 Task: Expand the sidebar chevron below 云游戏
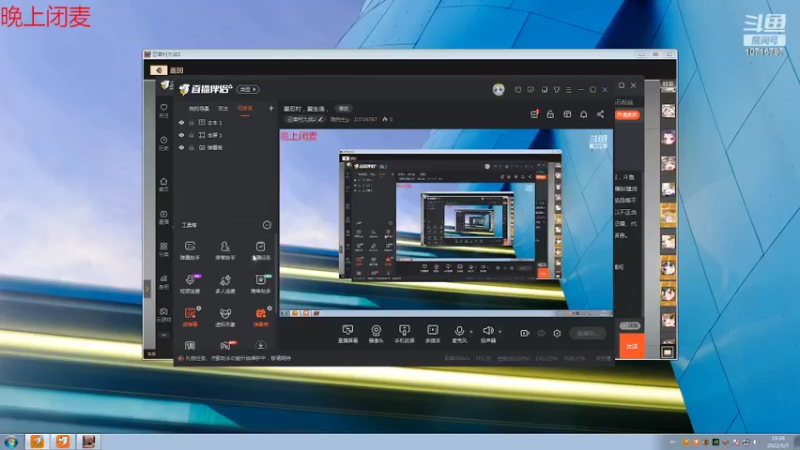pos(163,335)
